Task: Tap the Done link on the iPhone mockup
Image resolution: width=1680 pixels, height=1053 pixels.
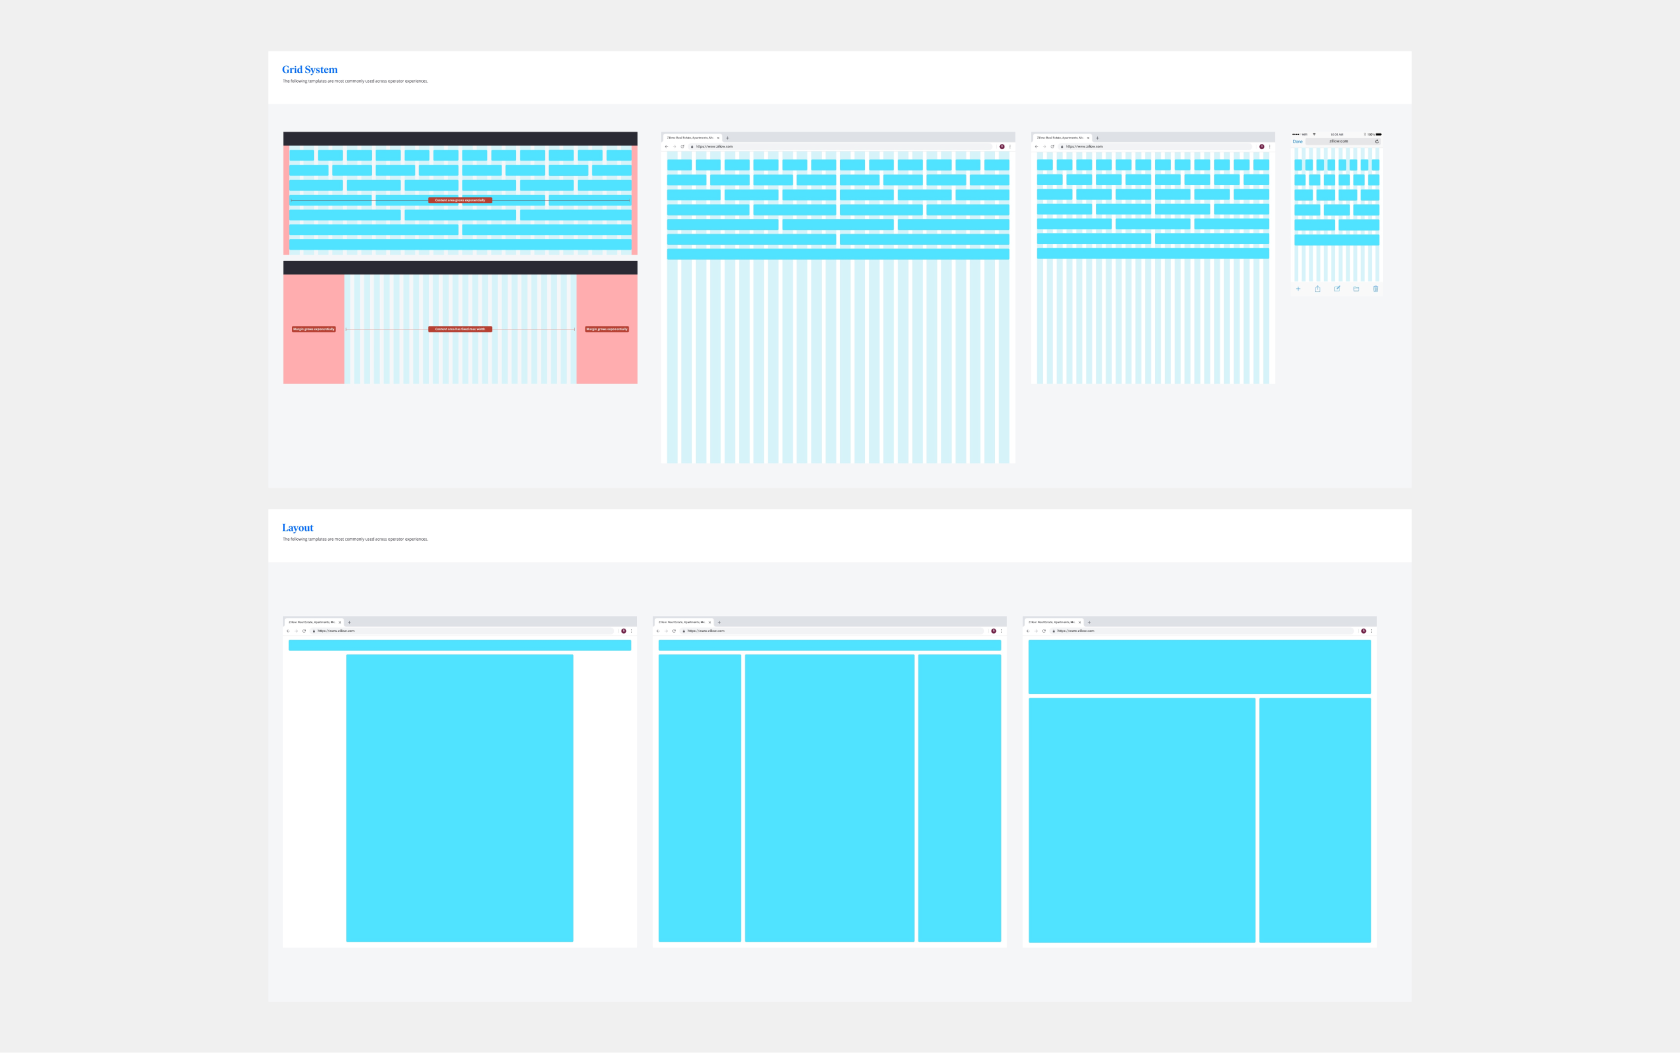Action: pos(1299,141)
